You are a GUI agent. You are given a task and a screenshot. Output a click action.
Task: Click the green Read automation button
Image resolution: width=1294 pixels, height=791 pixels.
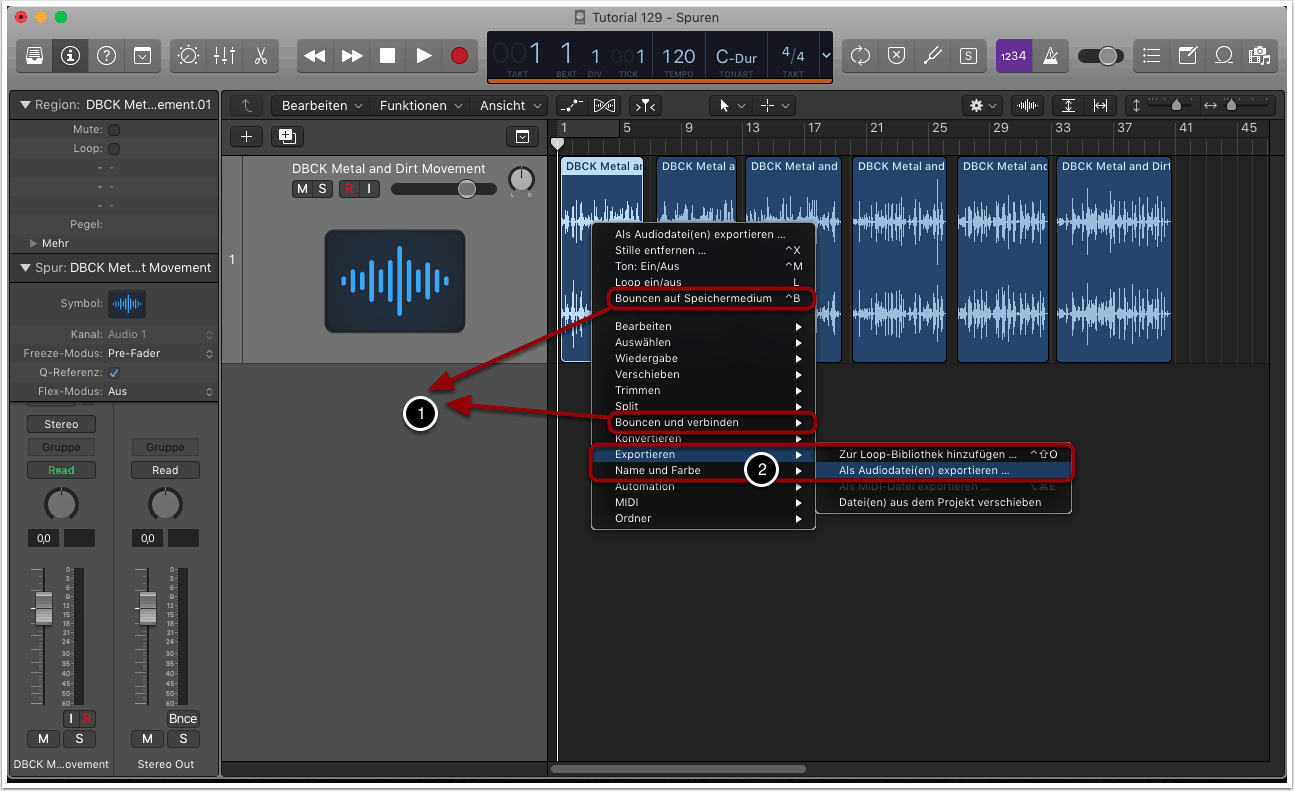[x=61, y=470]
